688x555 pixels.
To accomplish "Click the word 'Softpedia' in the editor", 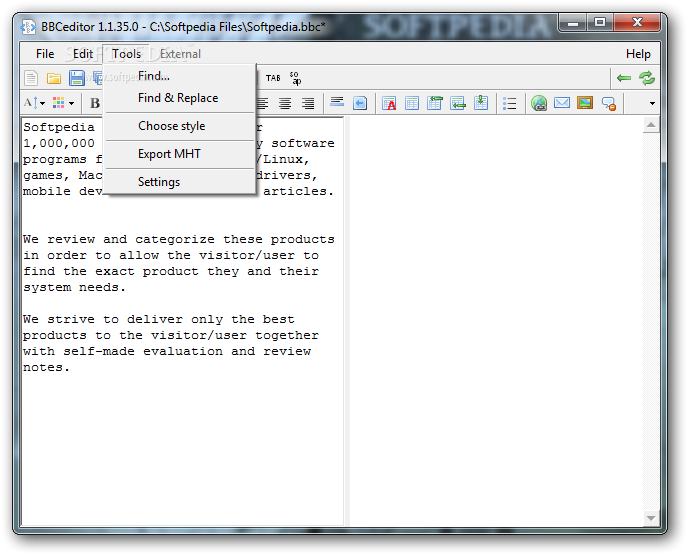I will (x=59, y=128).
